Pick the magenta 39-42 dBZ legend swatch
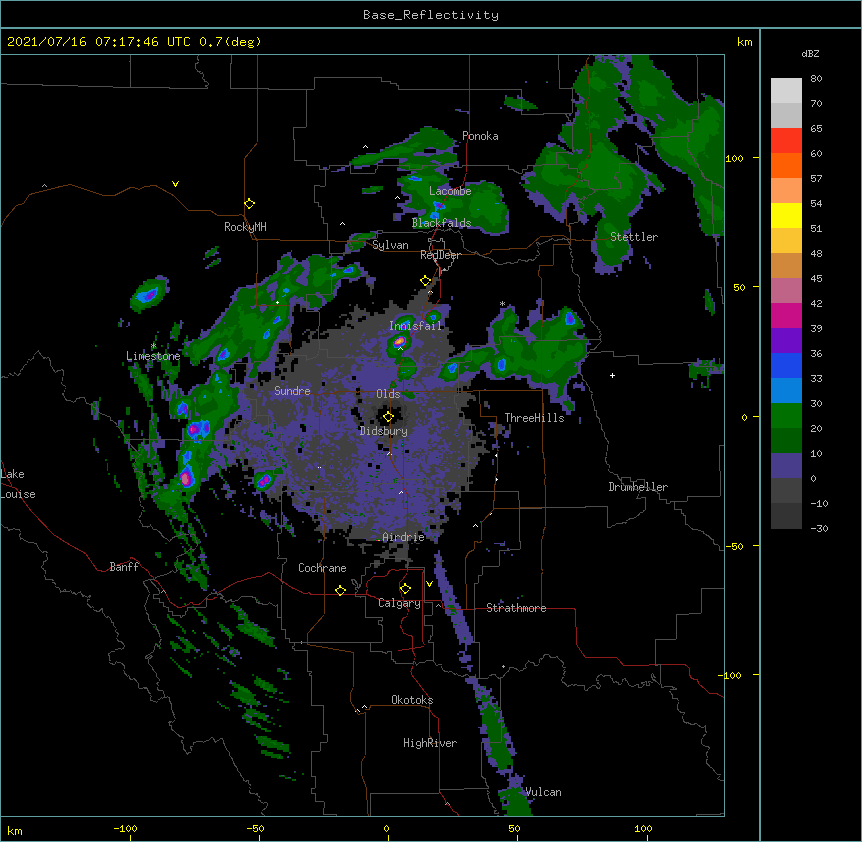This screenshot has width=862, height=842. pyautogui.click(x=786, y=315)
